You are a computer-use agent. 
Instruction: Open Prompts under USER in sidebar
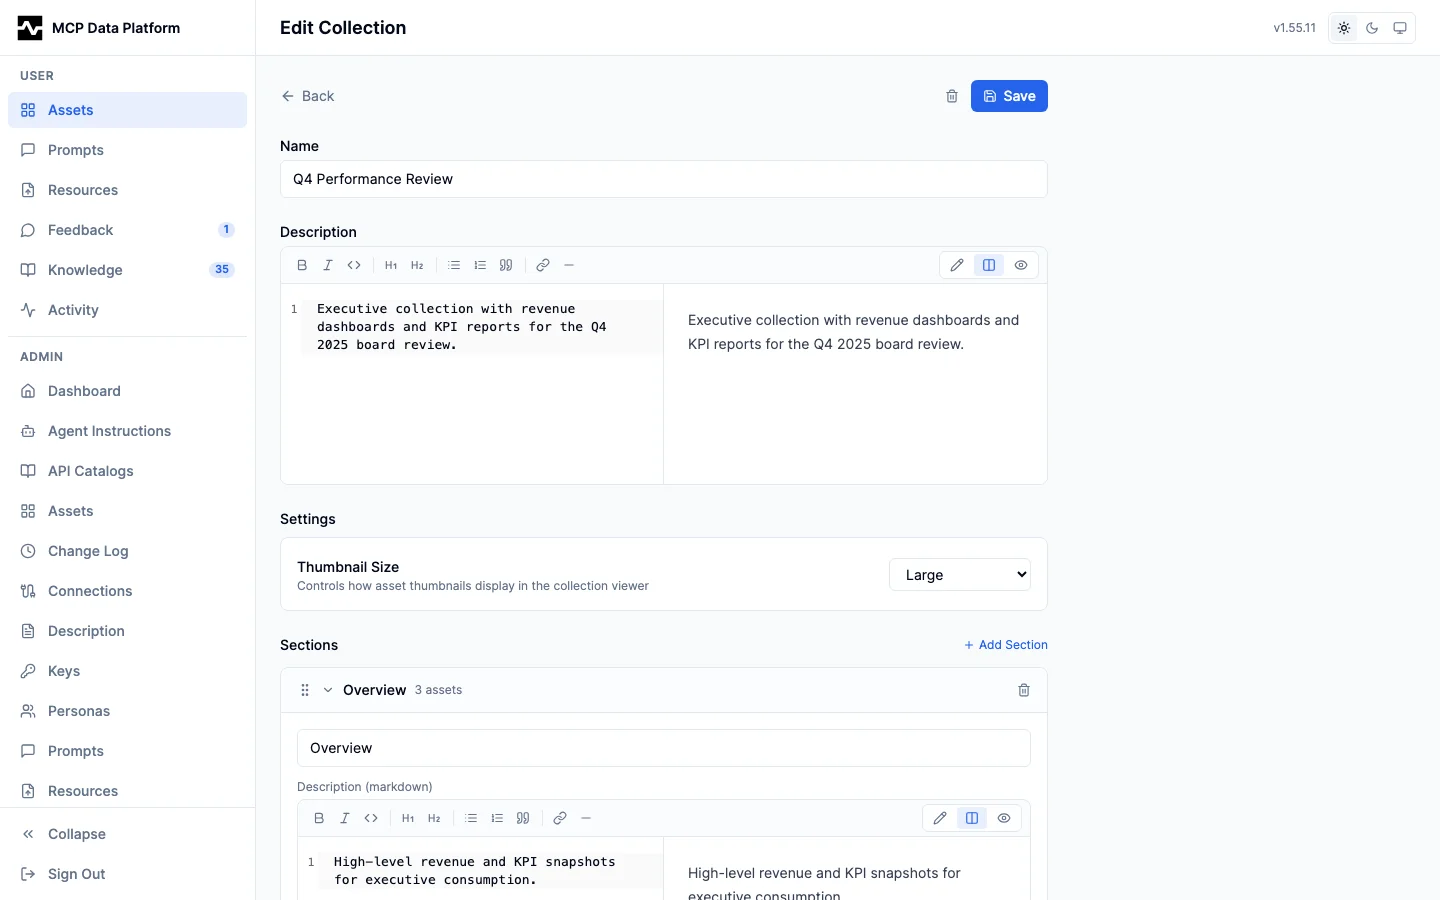[x=127, y=150]
